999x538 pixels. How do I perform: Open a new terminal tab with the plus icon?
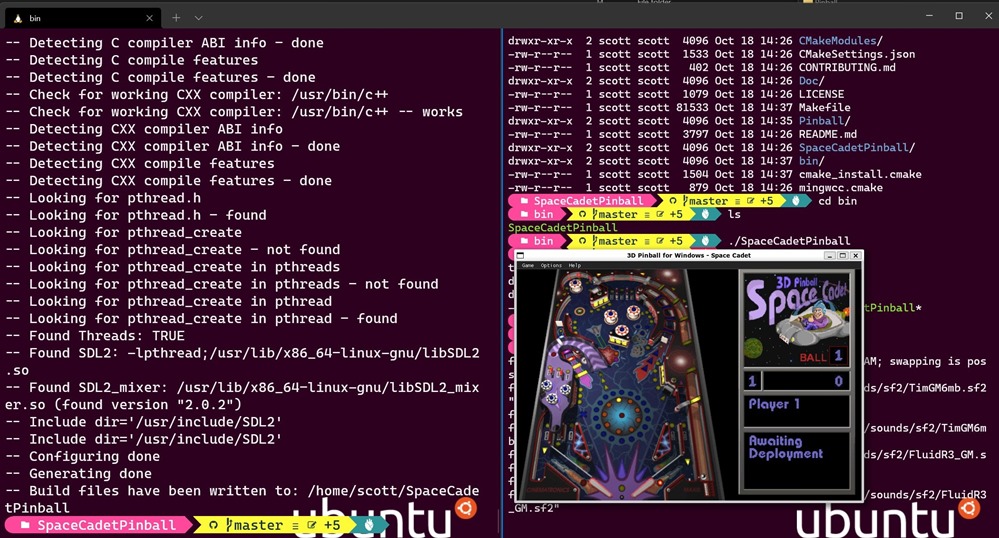176,18
